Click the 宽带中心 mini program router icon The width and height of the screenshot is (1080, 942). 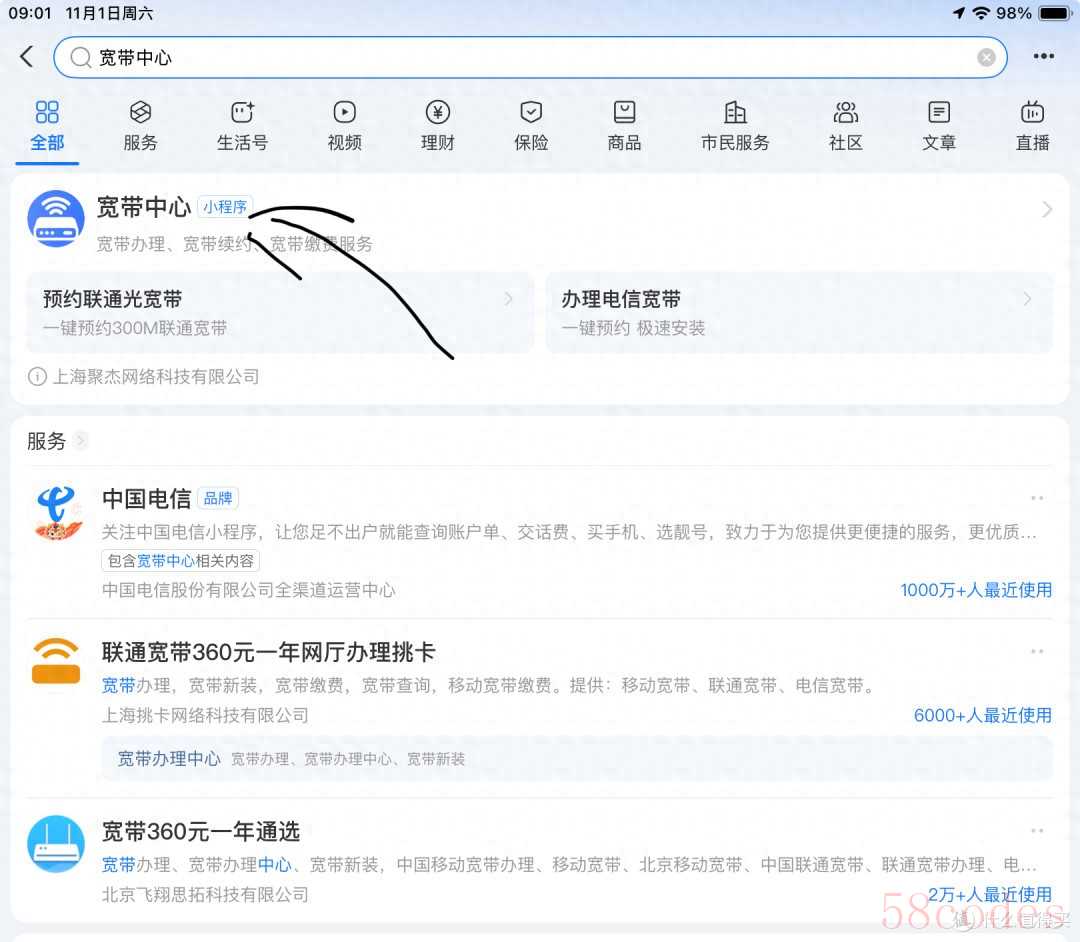point(56,218)
